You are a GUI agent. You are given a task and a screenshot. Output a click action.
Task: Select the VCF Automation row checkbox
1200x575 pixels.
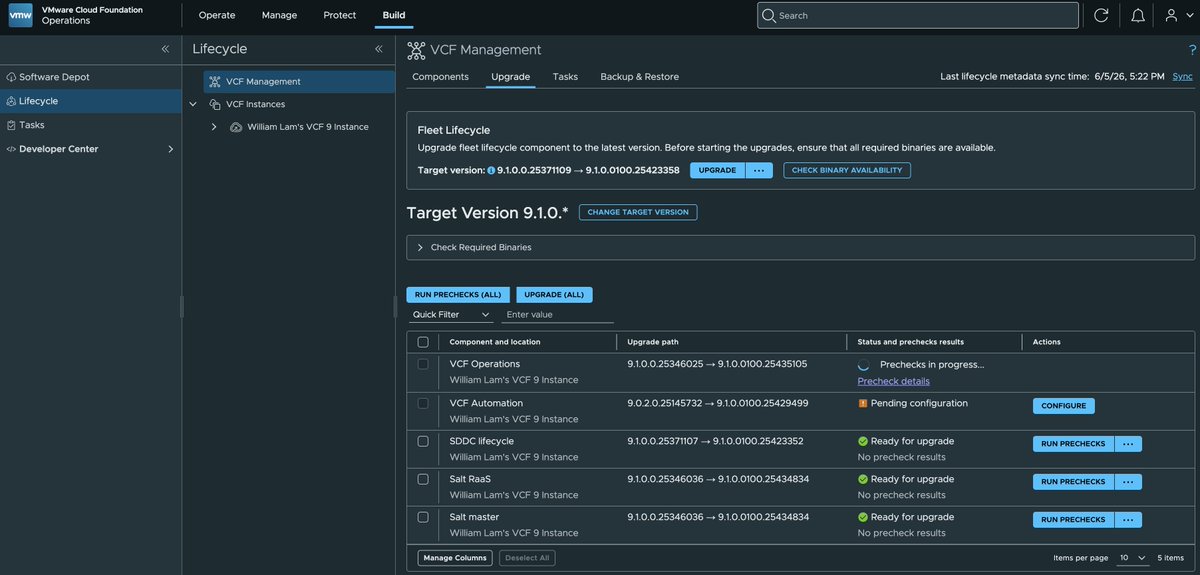tap(423, 403)
